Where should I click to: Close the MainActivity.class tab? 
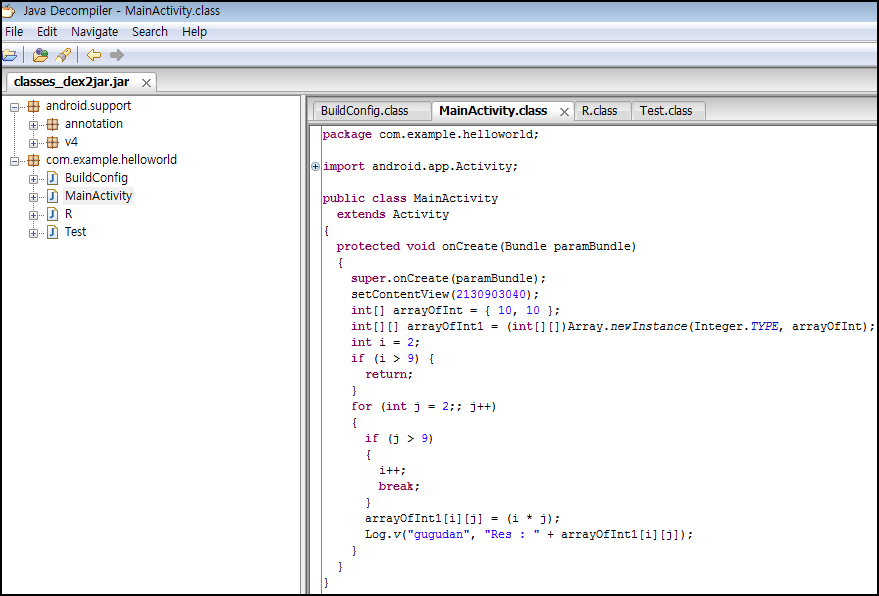click(565, 112)
